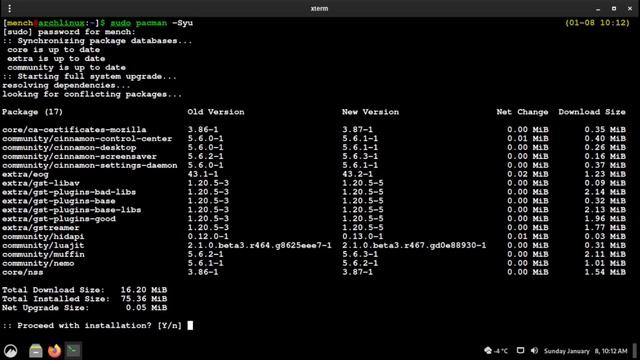The image size is (640, 360).
Task: Click 'core/nss' package name
Action: pyautogui.click(x=22, y=272)
